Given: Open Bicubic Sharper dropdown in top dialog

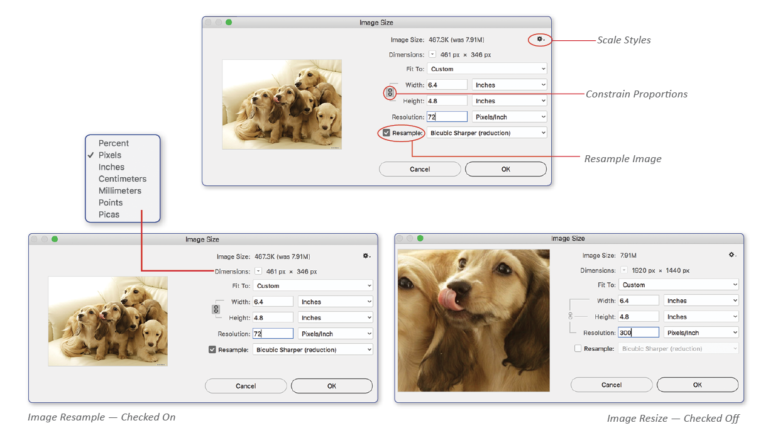Looking at the screenshot, I should [x=487, y=133].
